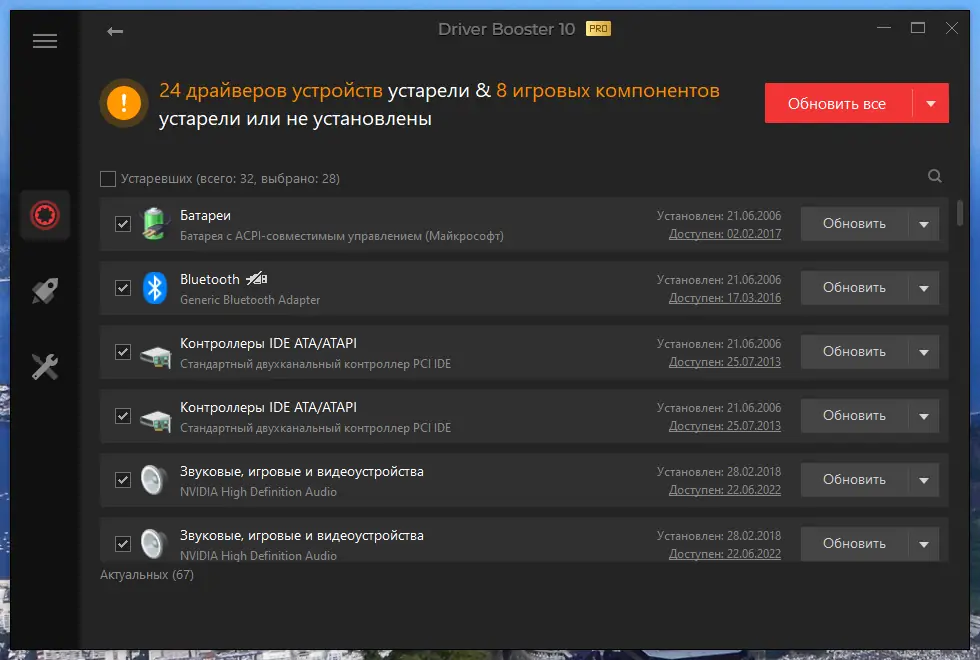Click the first IDE ATA/ATAPI controller icon

(x=155, y=356)
